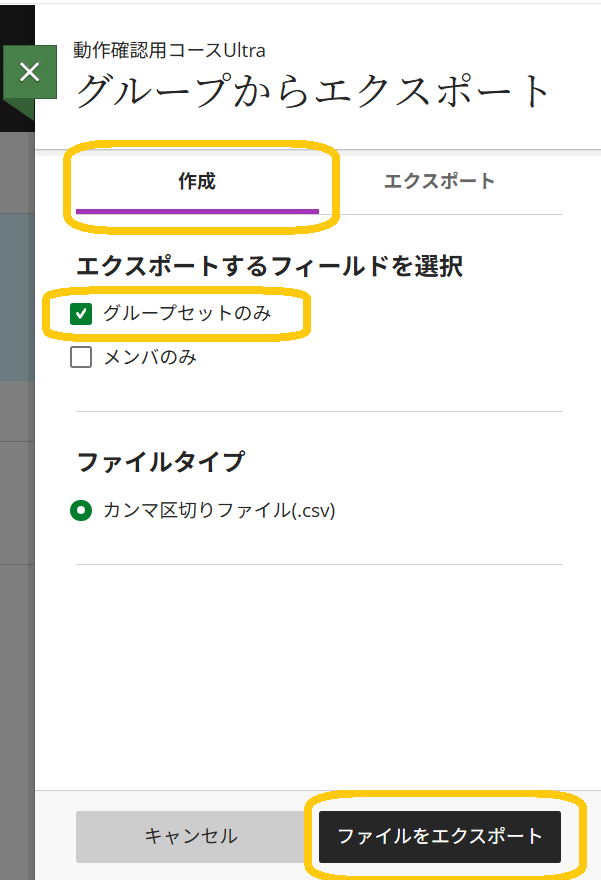Screen dimensions: 601x880
Task: Click the グループからエクスポート panel title
Action: pos(313,91)
